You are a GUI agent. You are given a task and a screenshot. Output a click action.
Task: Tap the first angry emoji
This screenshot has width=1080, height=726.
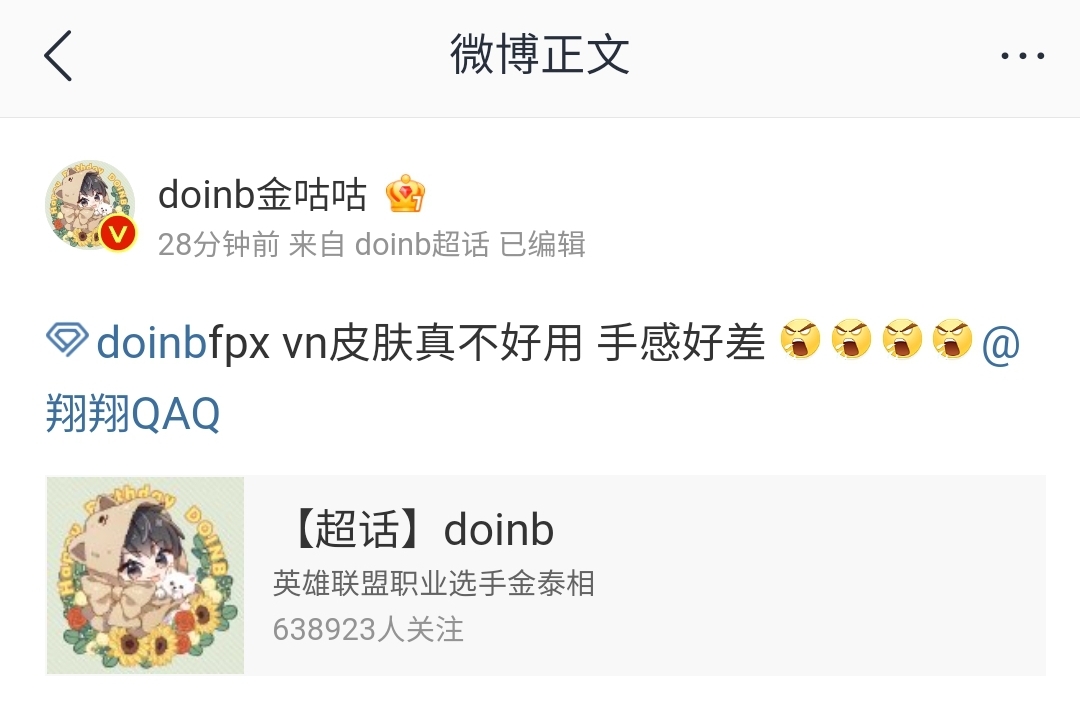click(800, 339)
